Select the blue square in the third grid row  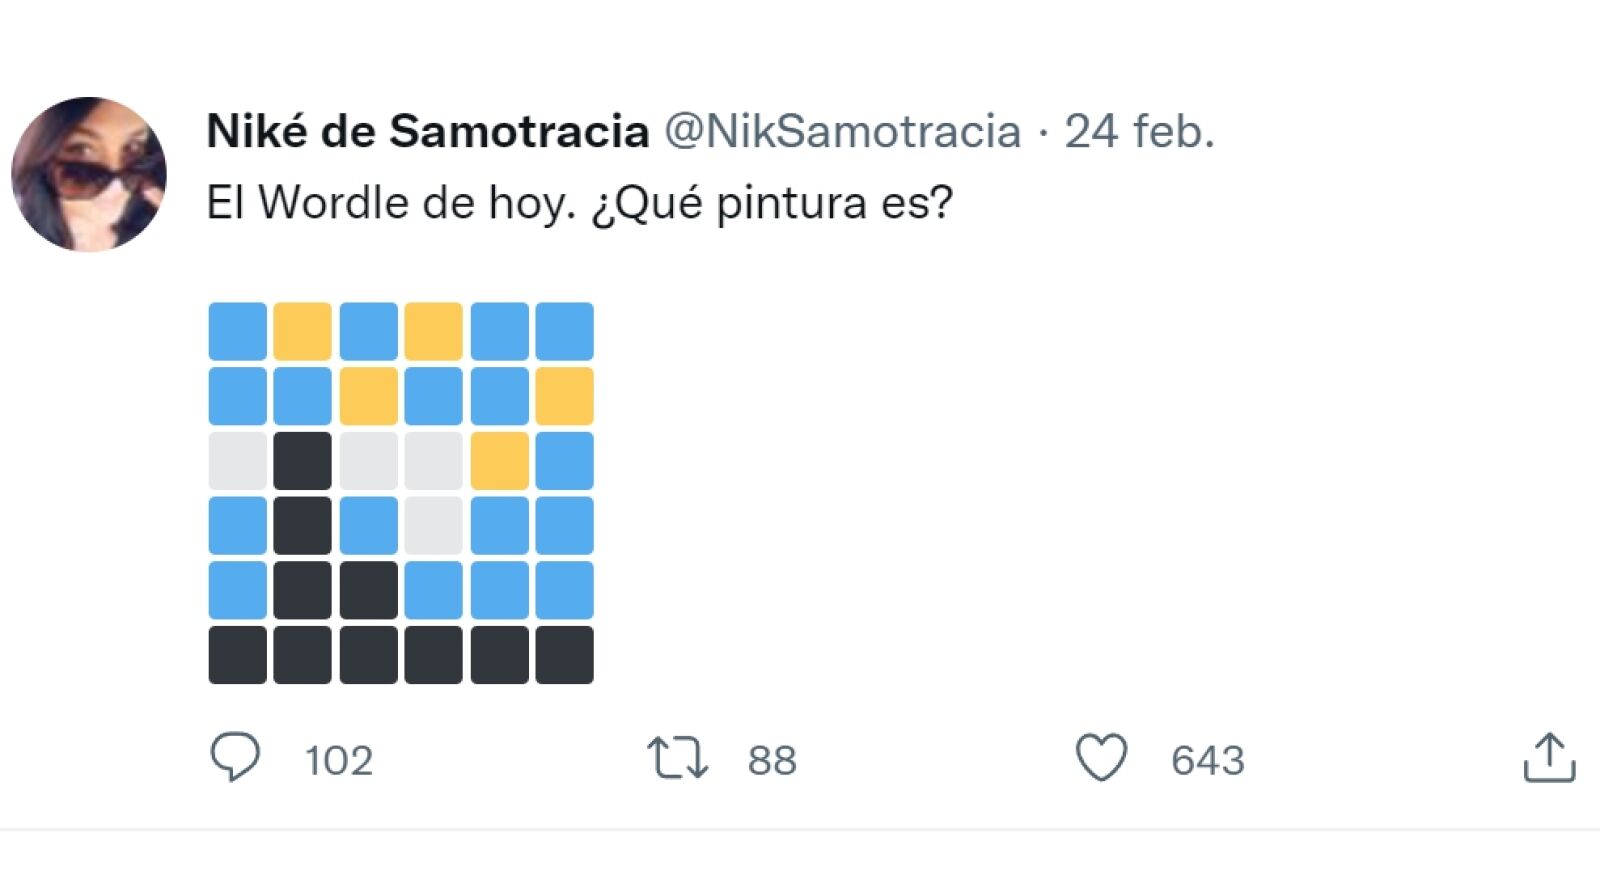[x=564, y=461]
